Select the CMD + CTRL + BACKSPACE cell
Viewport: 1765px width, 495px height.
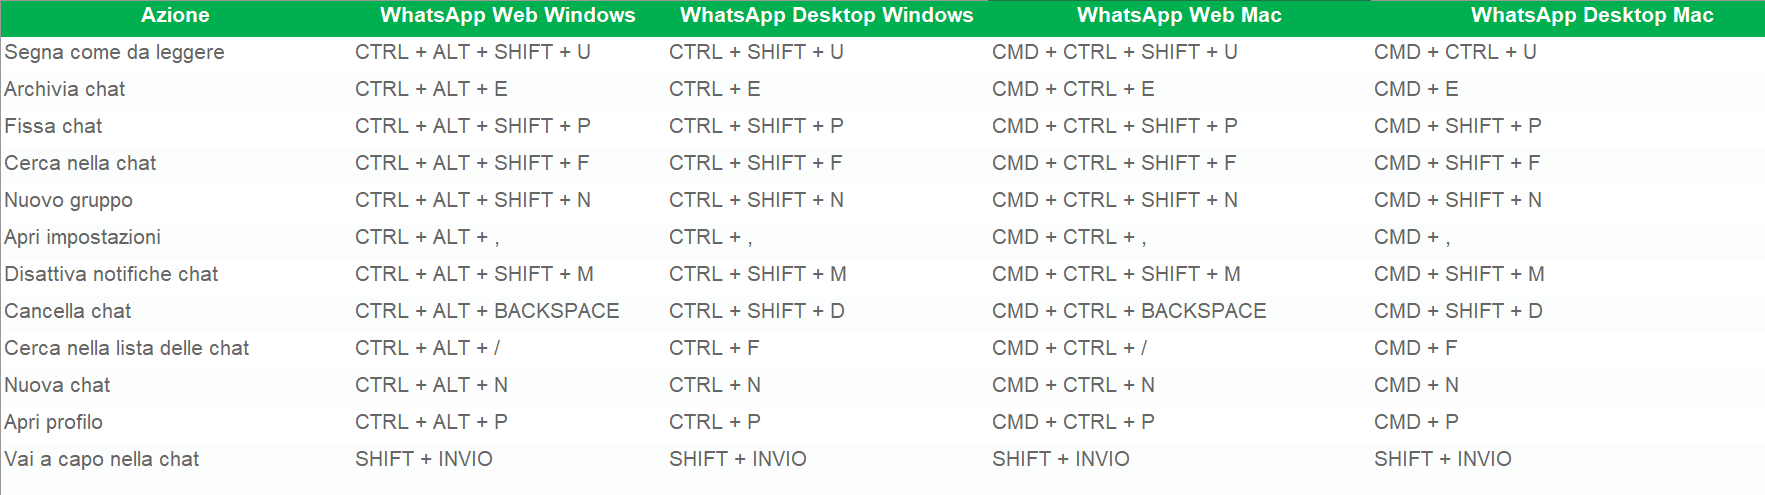pyautogui.click(x=1129, y=311)
